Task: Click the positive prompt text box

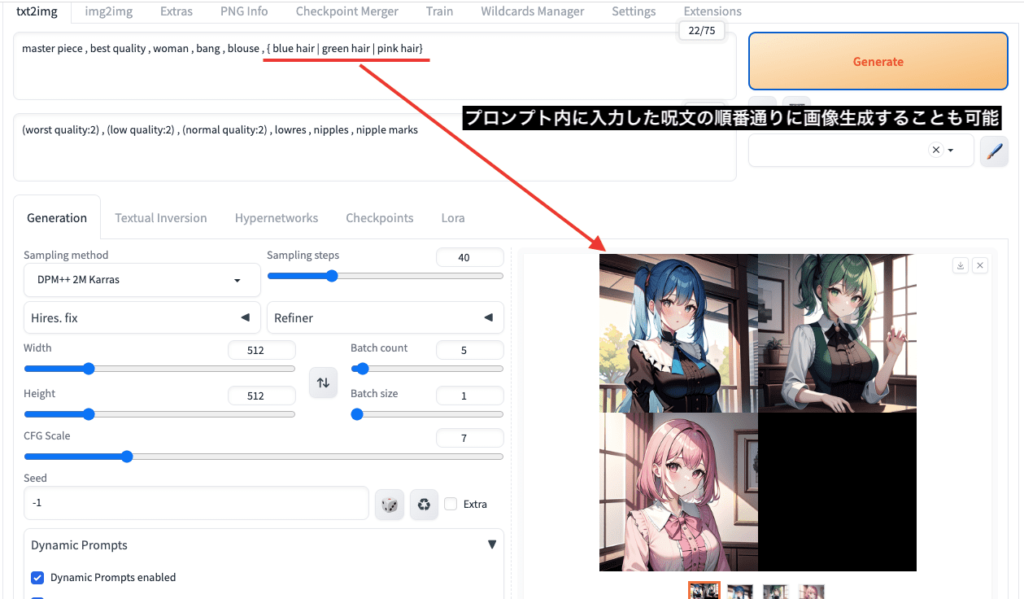Action: pyautogui.click(x=374, y=66)
